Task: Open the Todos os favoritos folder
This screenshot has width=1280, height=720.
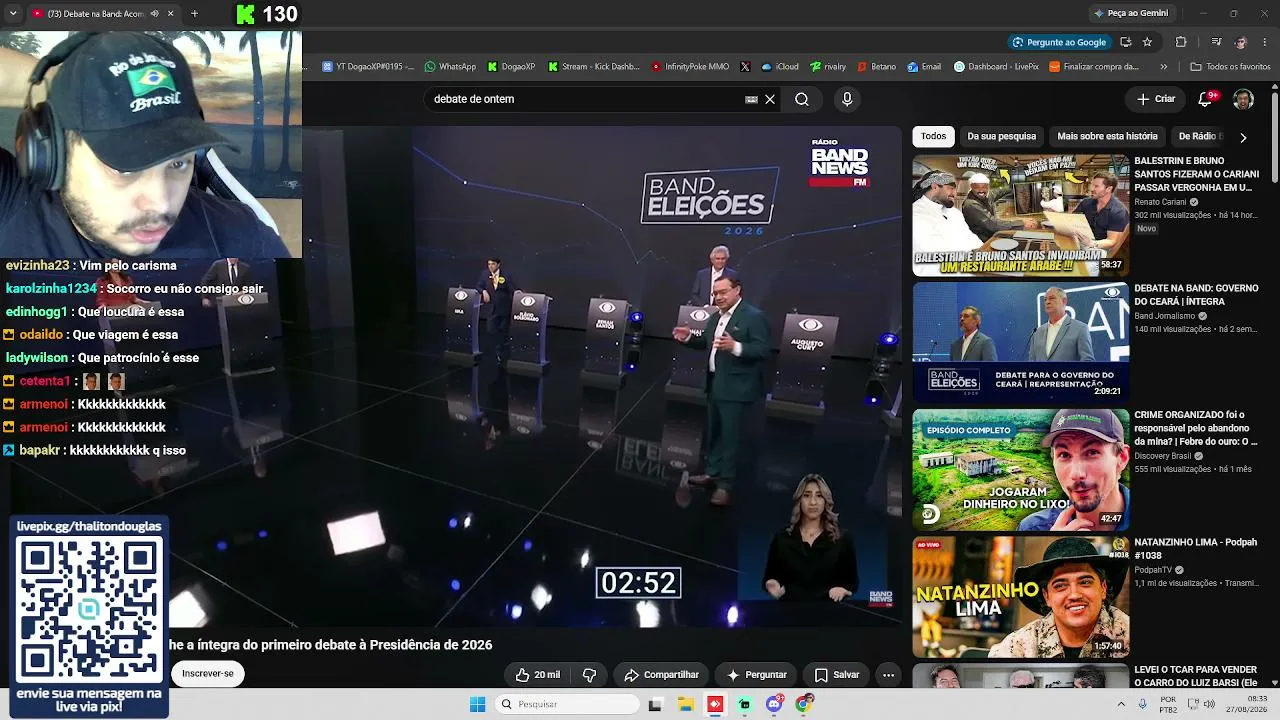Action: coord(1230,67)
